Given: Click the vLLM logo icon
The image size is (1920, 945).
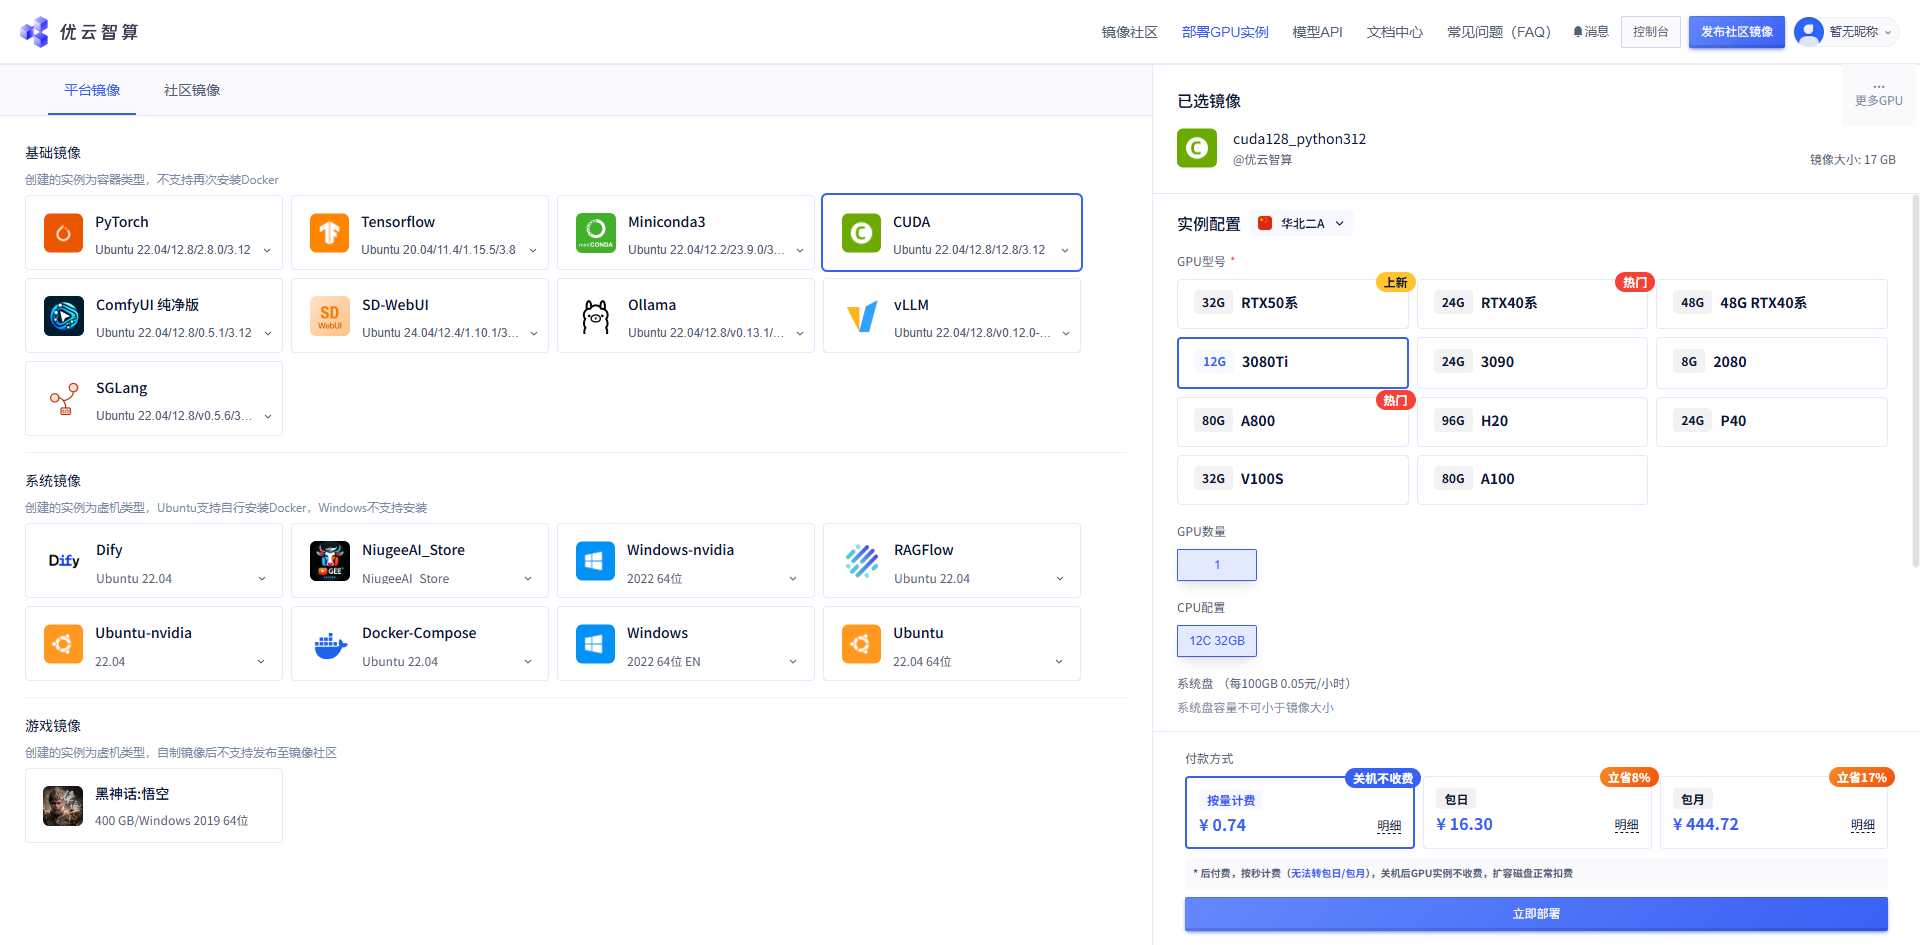Looking at the screenshot, I should click(x=862, y=316).
